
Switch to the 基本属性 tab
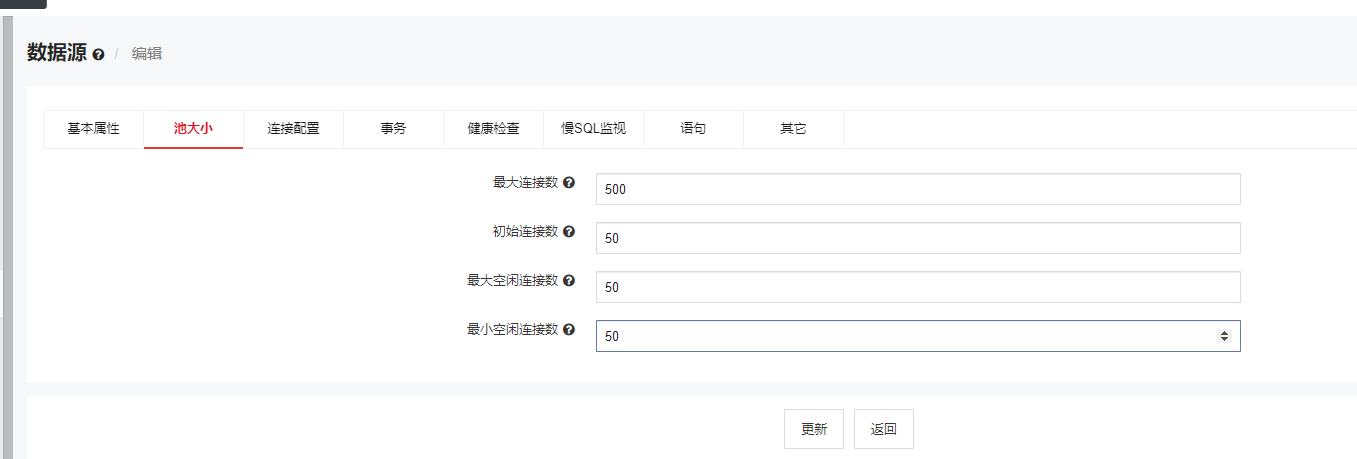(x=94, y=129)
